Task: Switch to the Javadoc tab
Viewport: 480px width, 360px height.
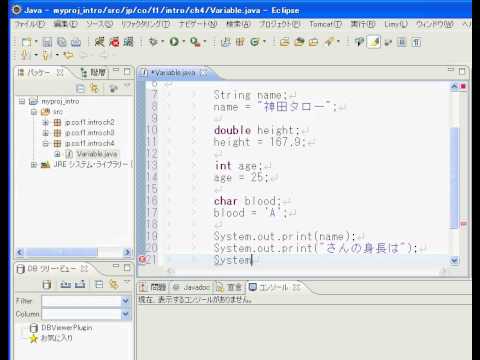Action: (x=192, y=287)
